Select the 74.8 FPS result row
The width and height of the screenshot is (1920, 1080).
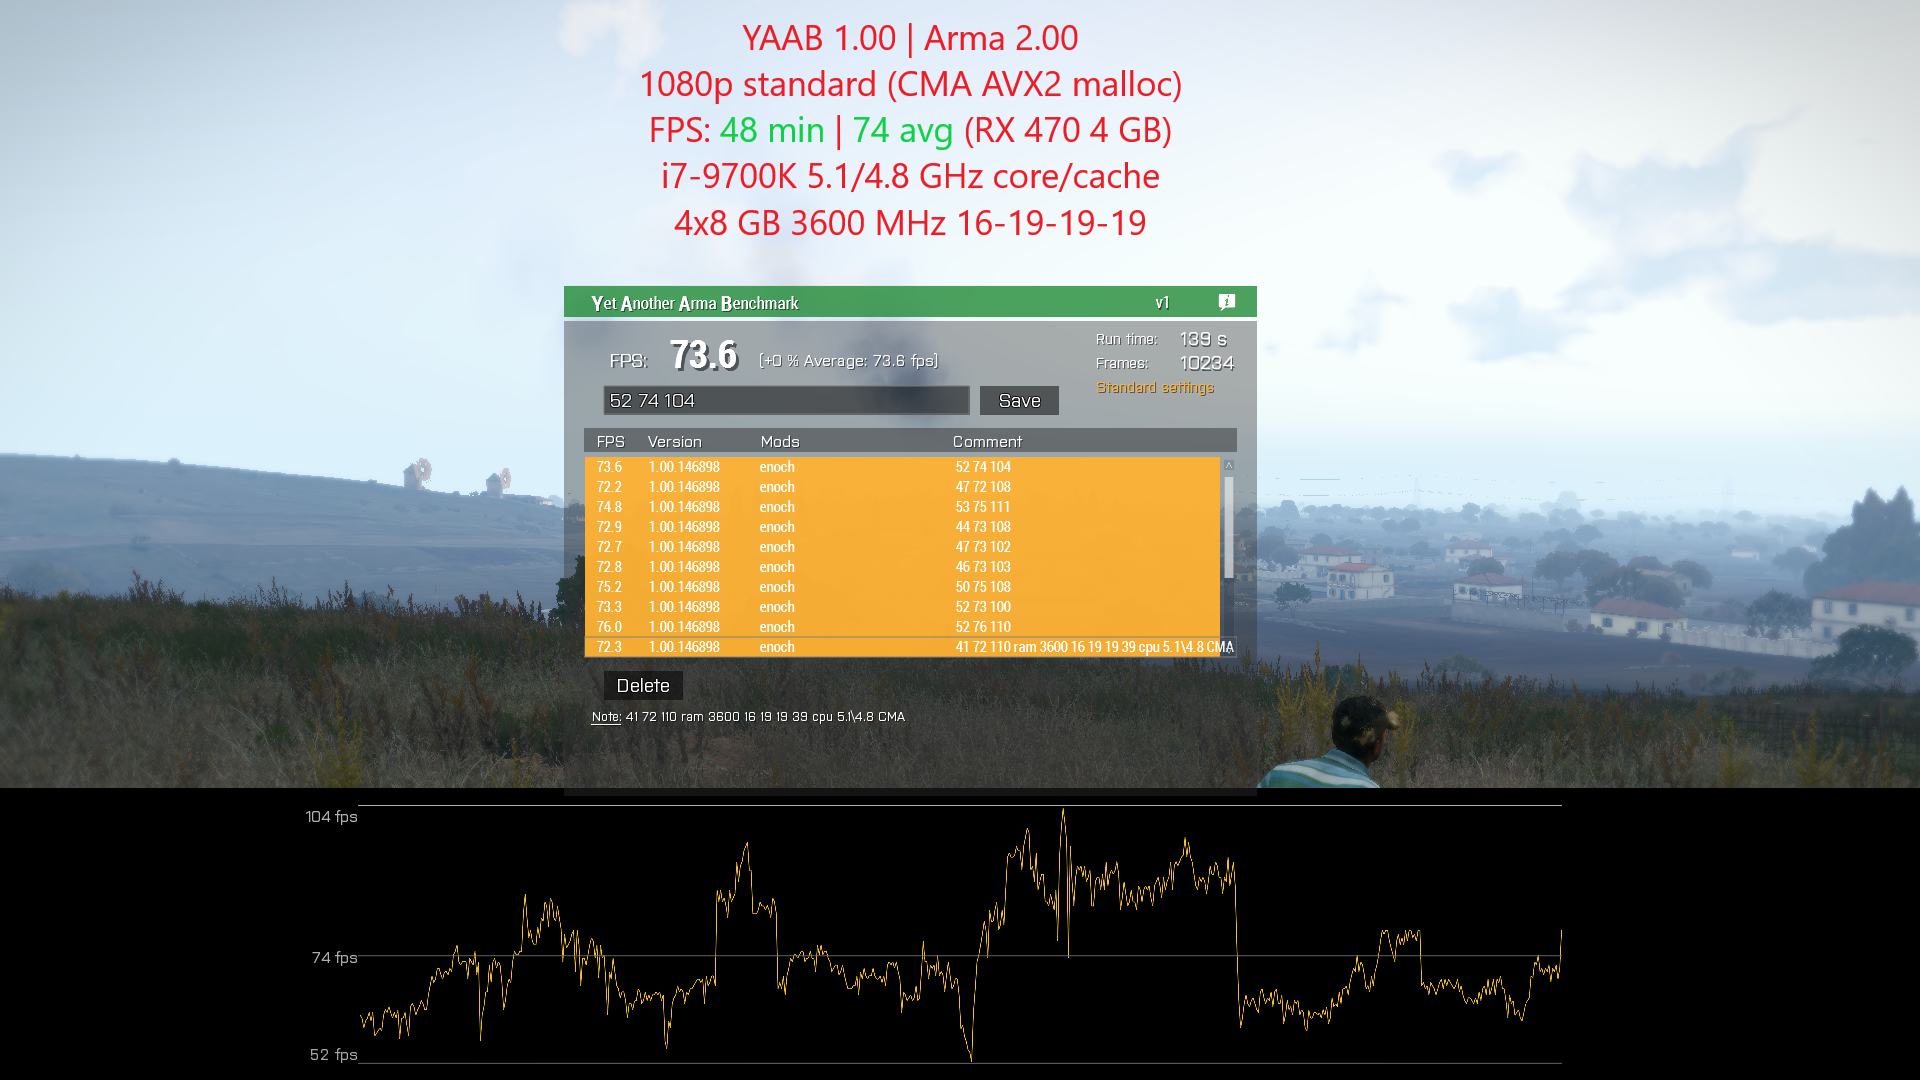[x=900, y=507]
